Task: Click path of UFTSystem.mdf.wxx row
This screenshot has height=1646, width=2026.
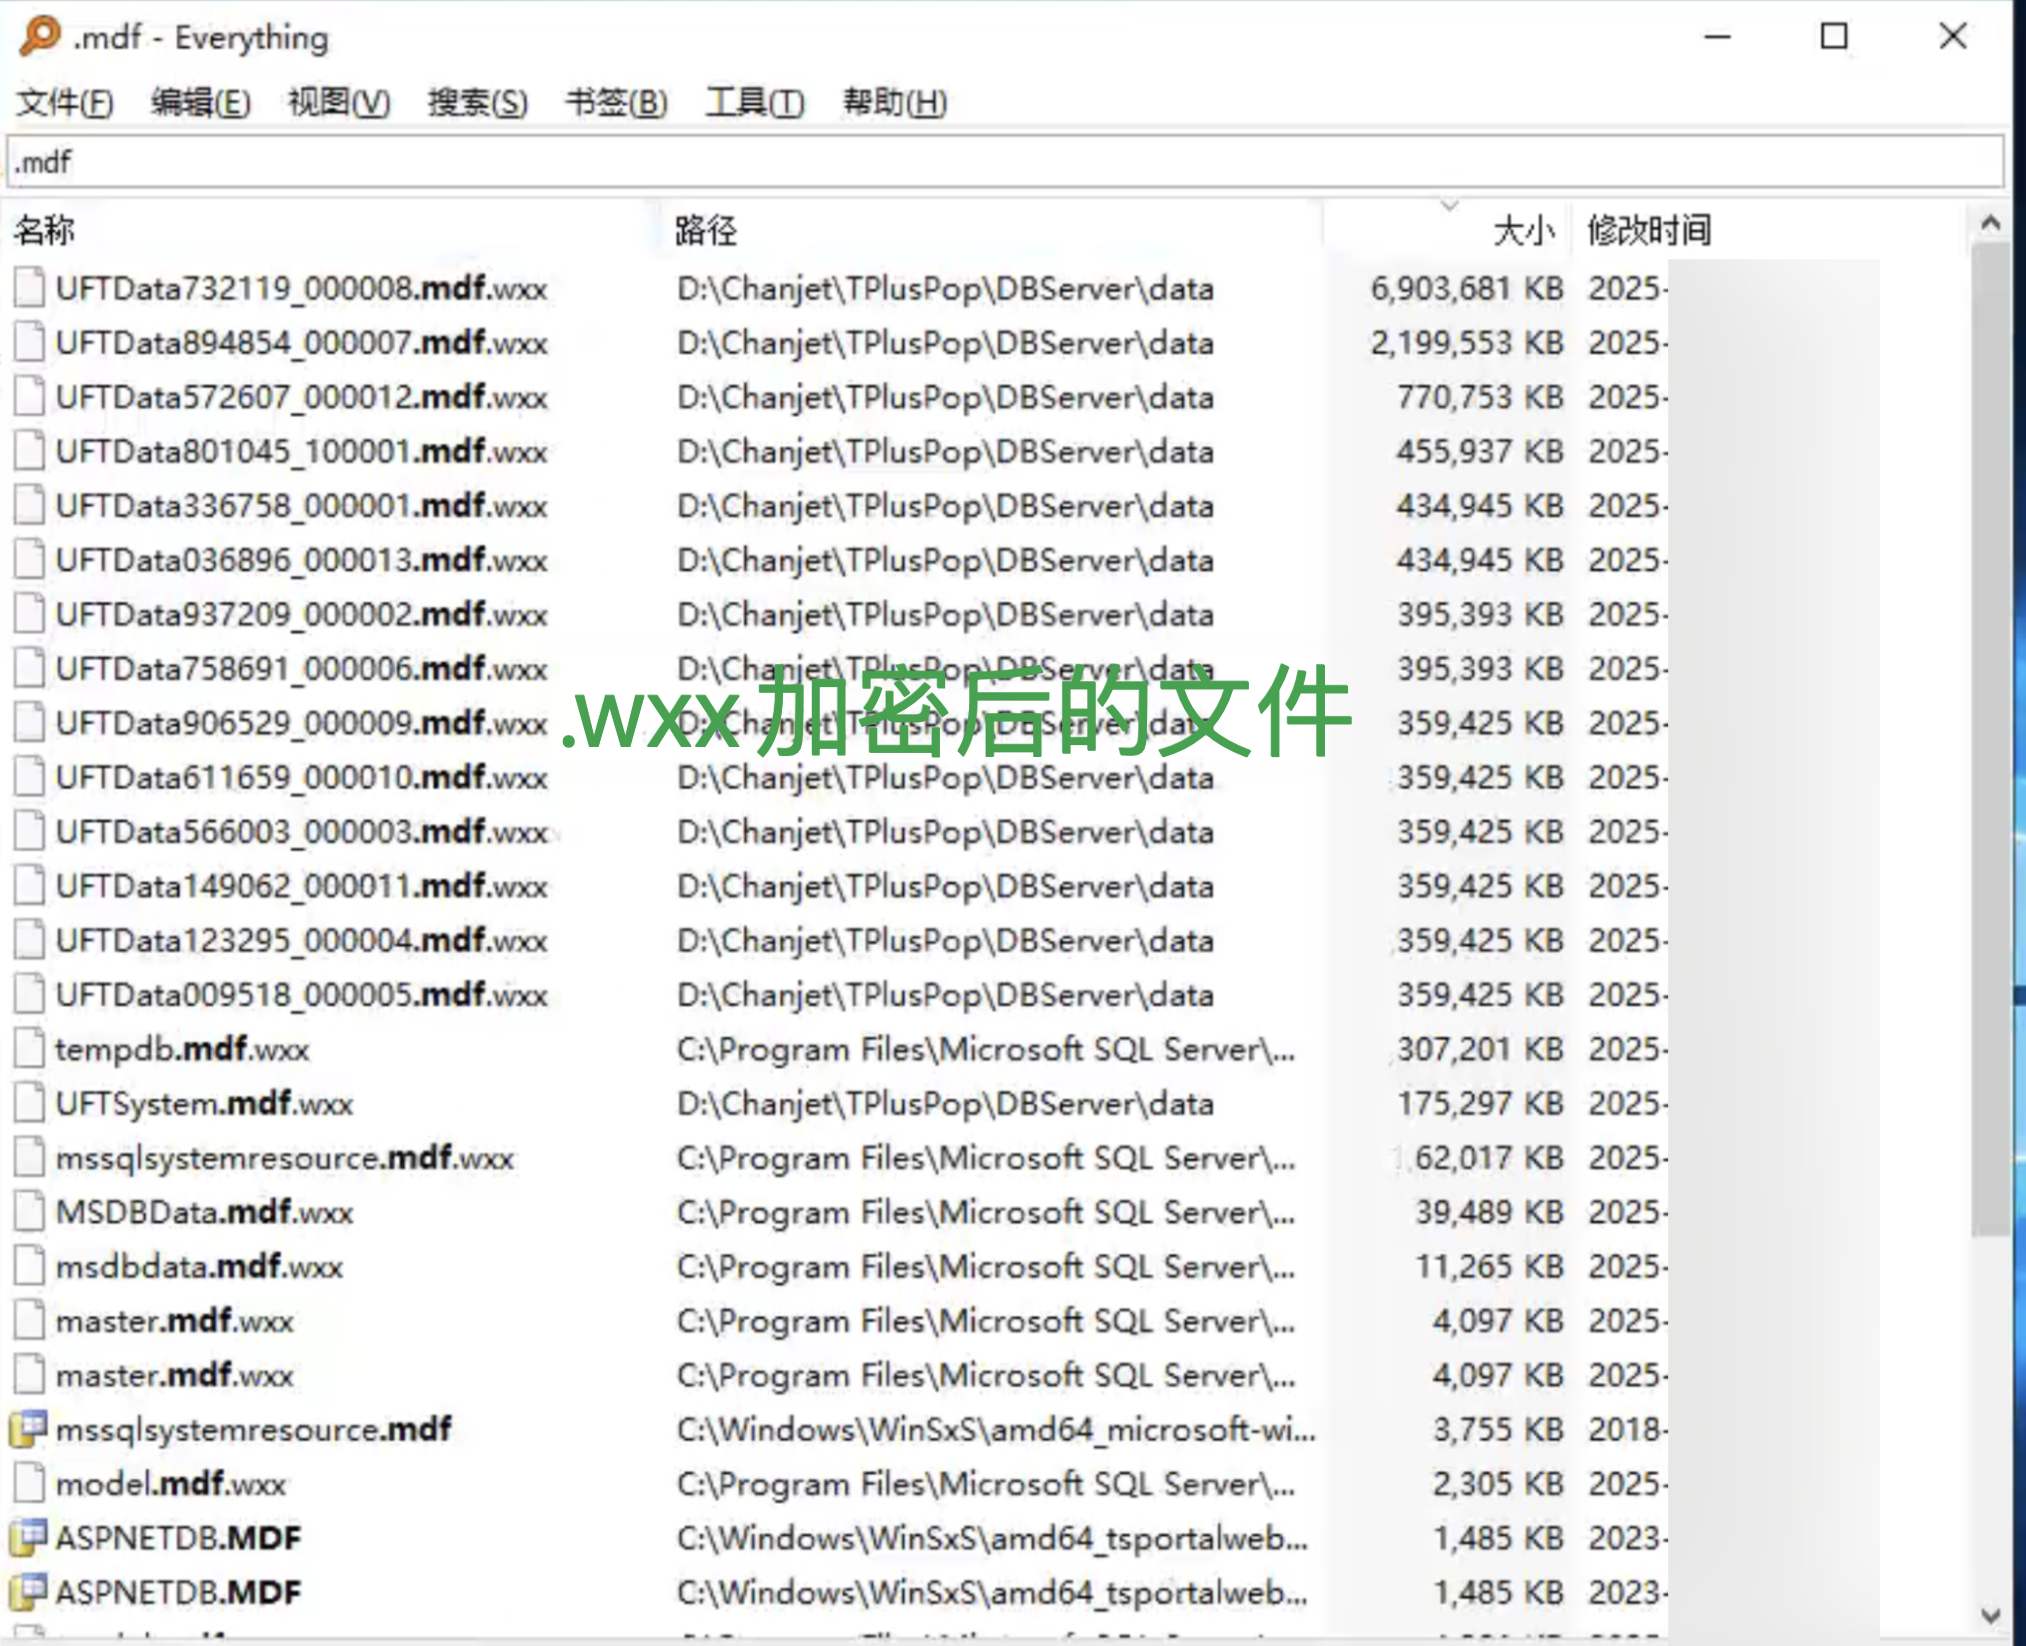Action: 945,1104
